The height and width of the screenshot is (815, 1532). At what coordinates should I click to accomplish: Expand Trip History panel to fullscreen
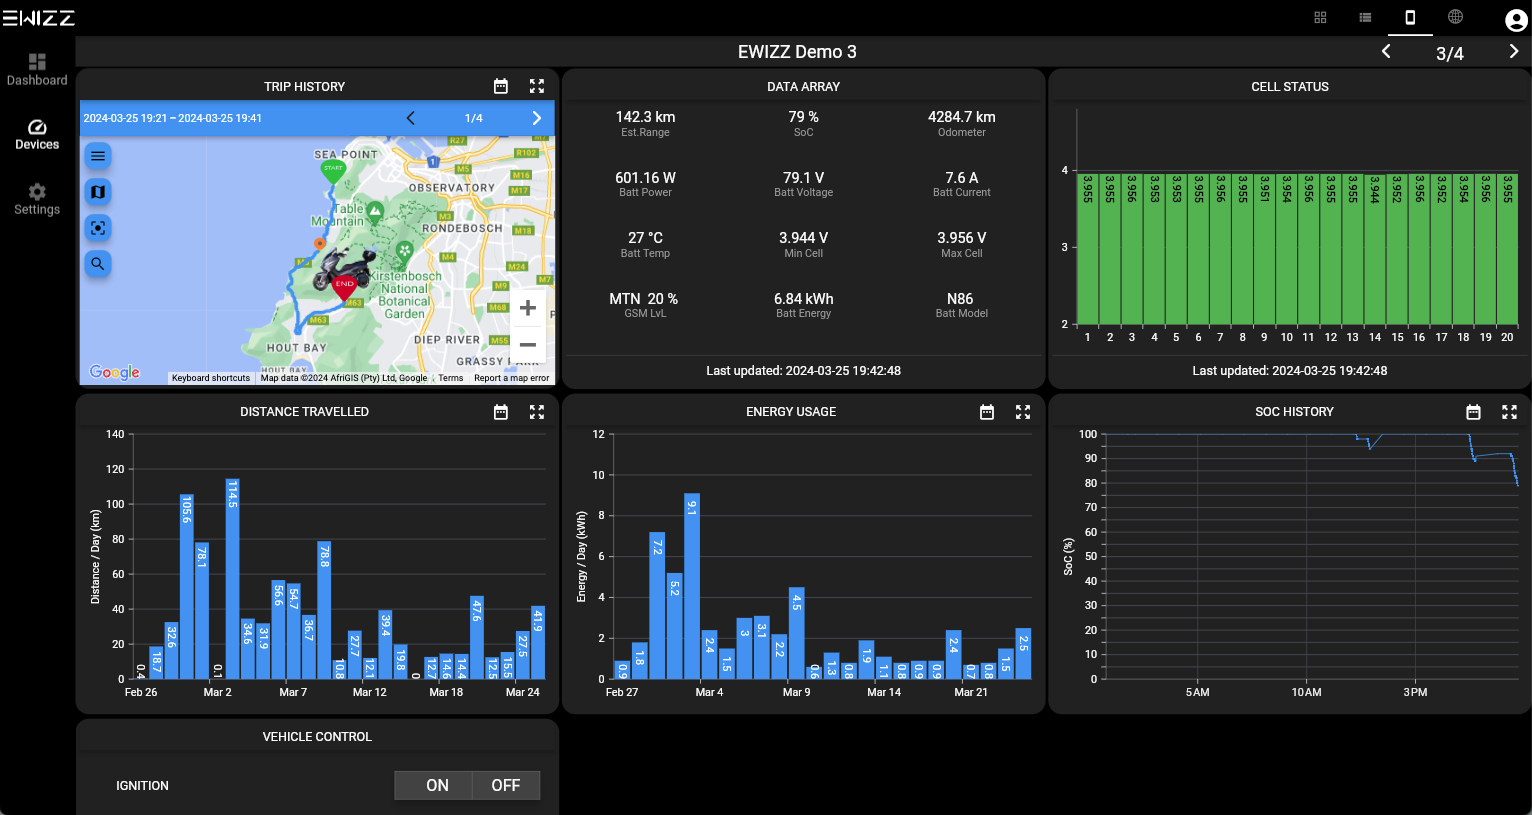(537, 87)
